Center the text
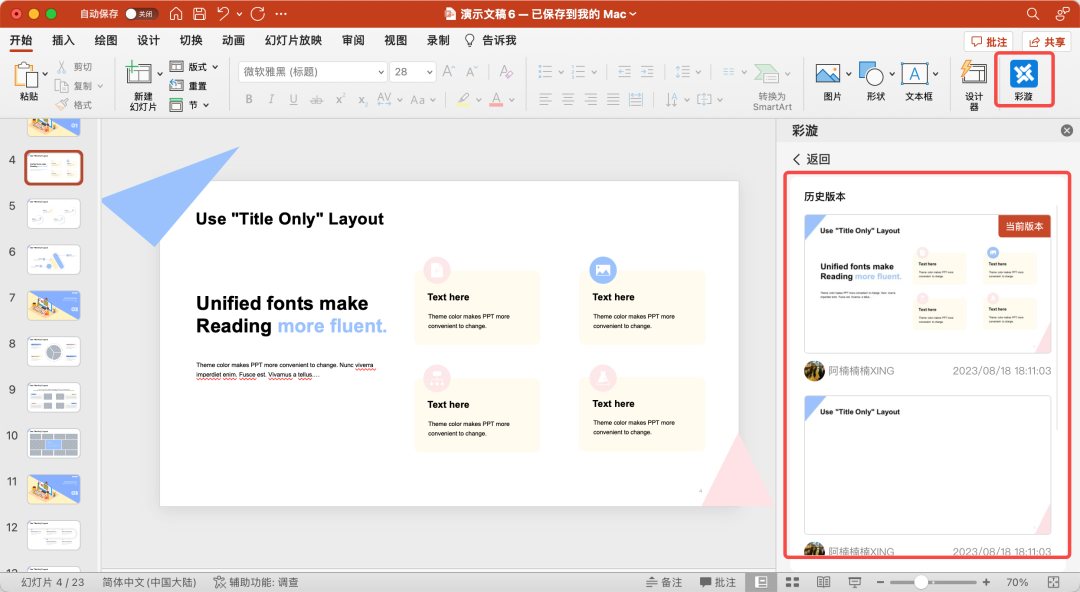 [x=568, y=100]
